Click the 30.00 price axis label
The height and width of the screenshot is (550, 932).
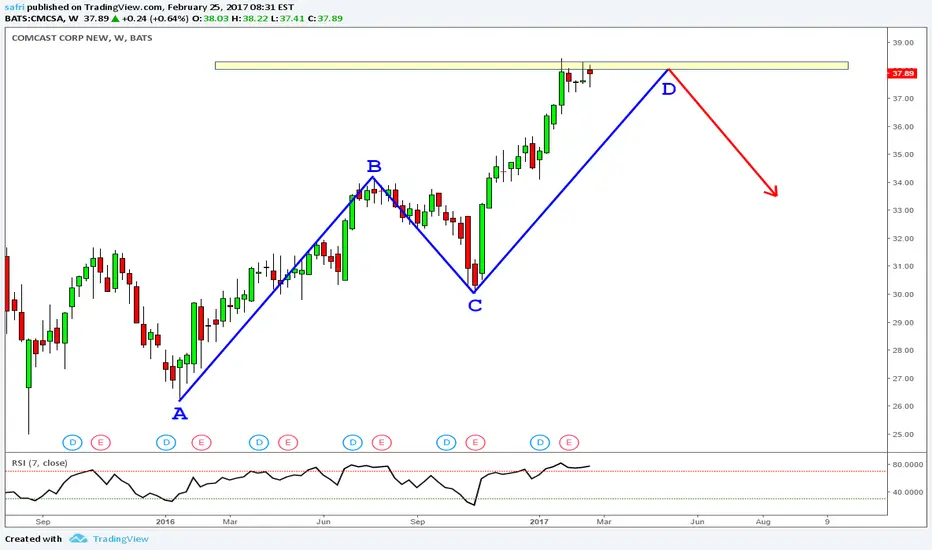pyautogui.click(x=902, y=294)
